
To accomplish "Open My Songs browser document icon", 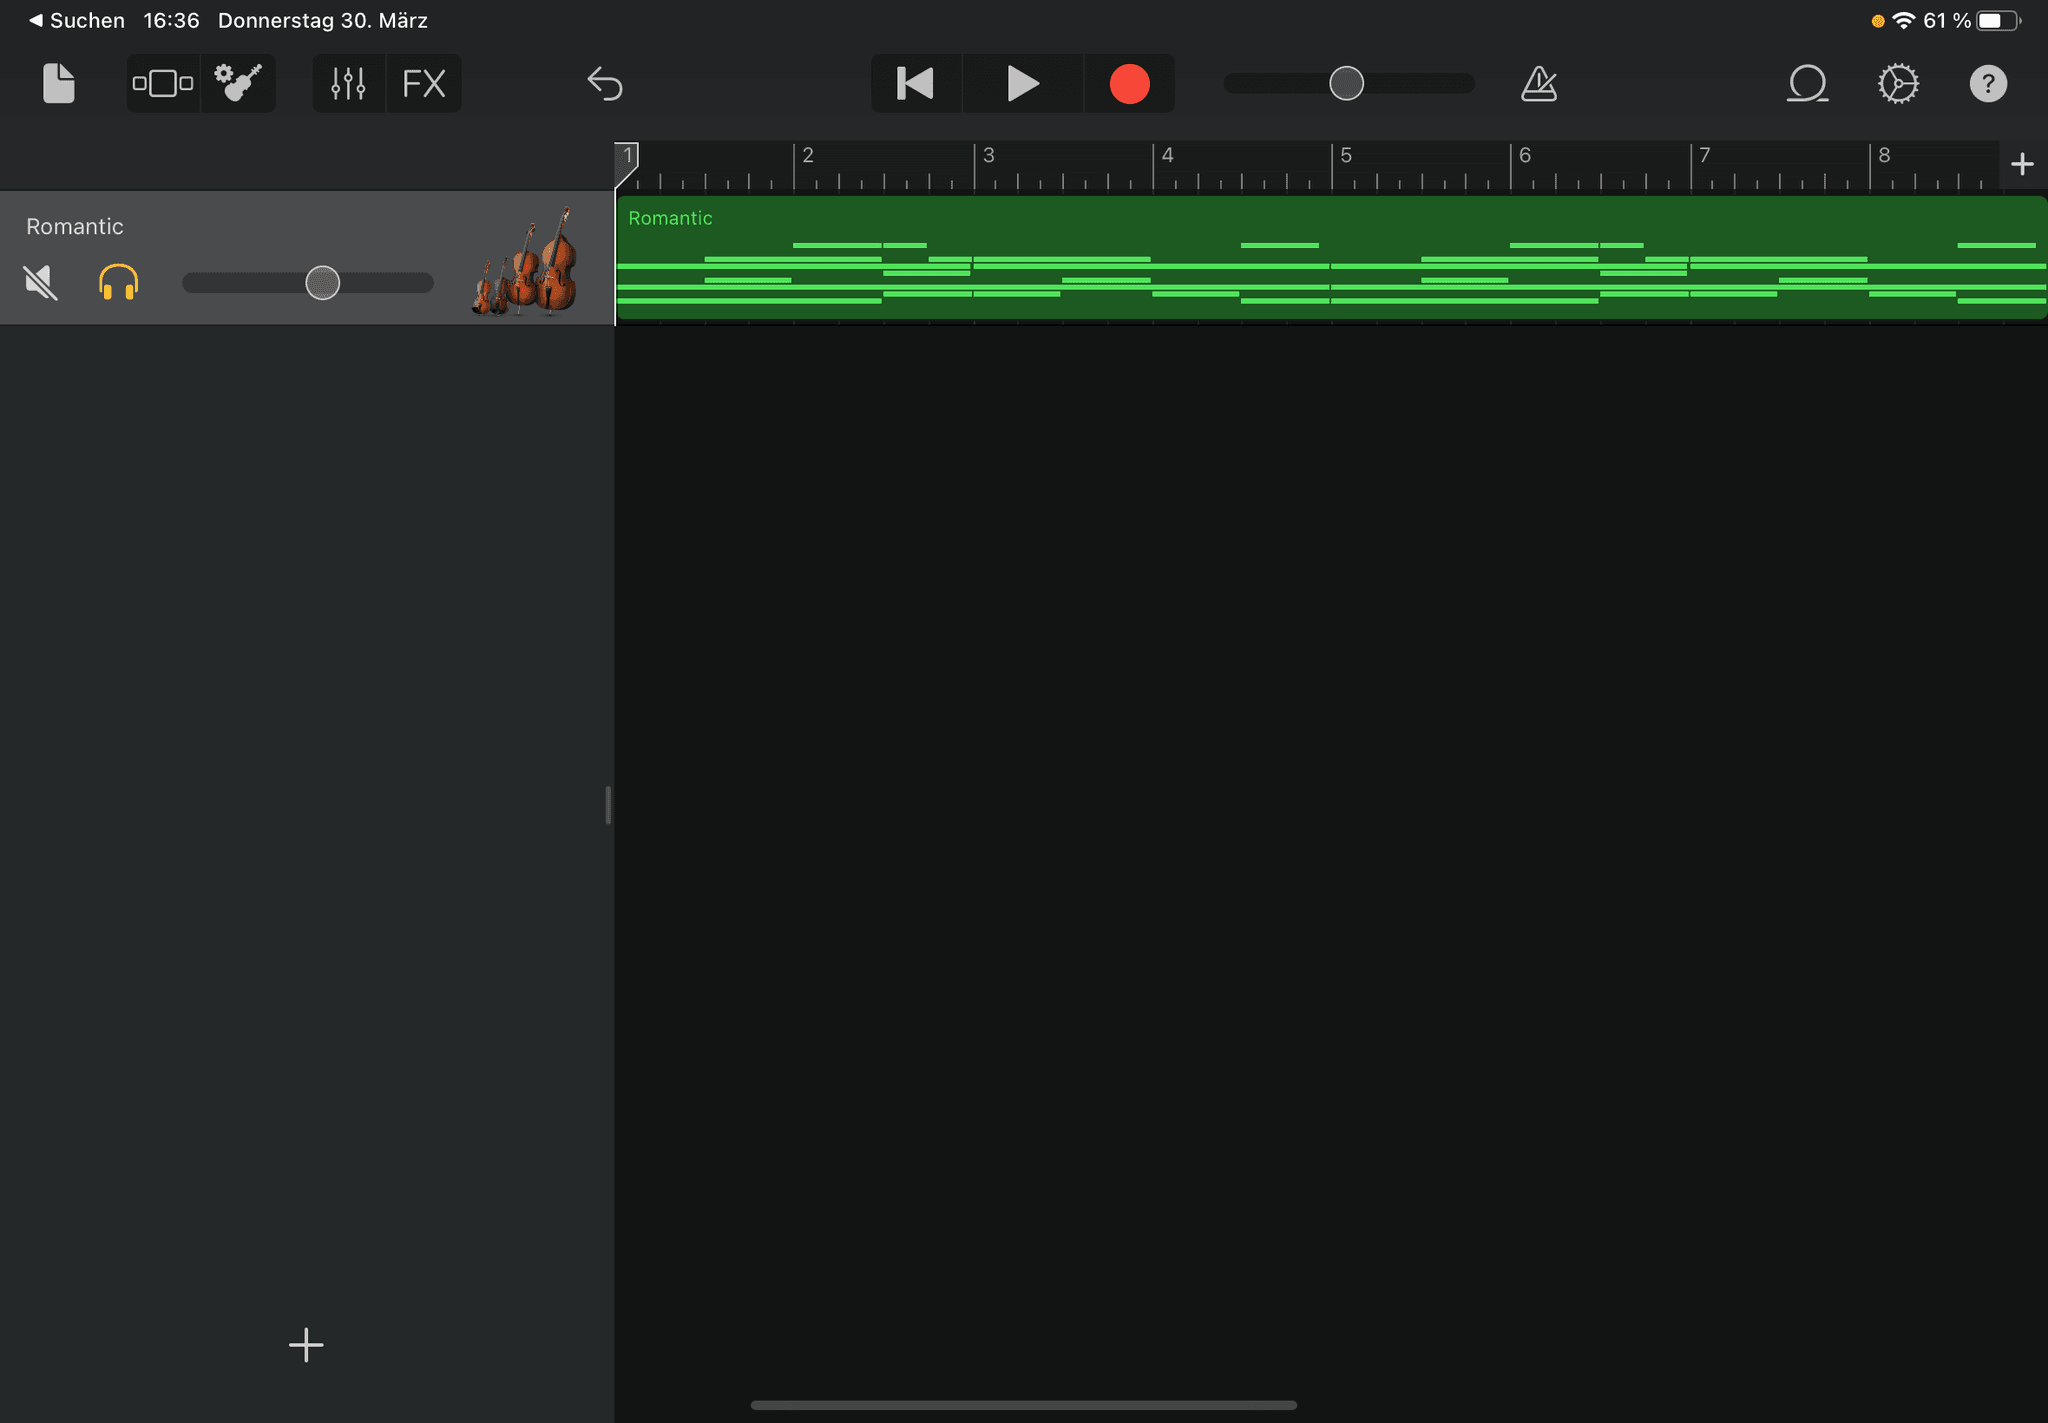I will 58,83.
